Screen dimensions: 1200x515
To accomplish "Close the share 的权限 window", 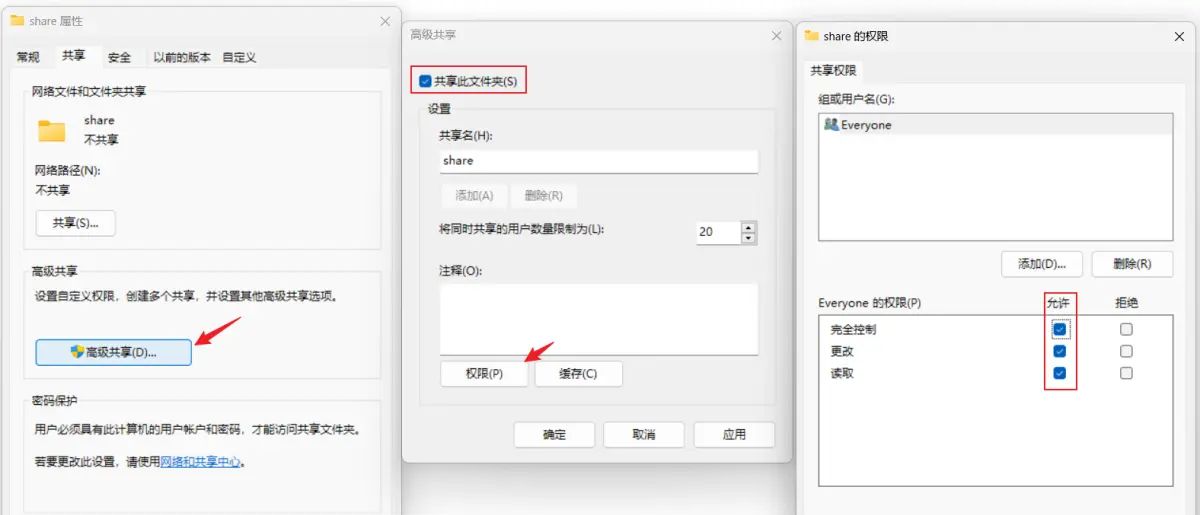I will tap(1179, 36).
